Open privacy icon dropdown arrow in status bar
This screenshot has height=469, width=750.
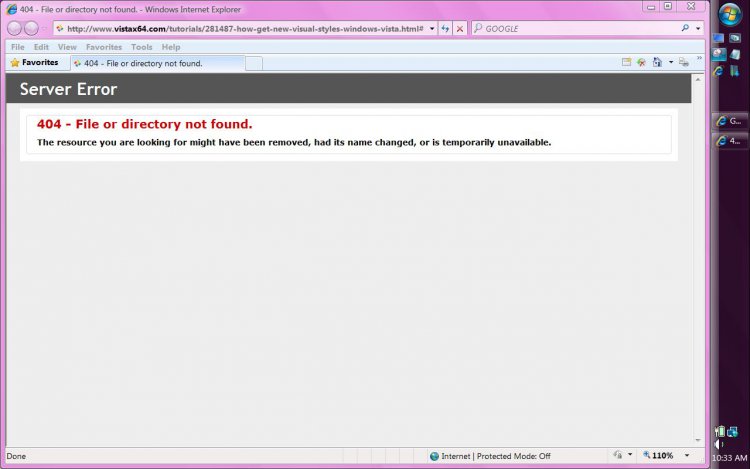click(x=630, y=455)
